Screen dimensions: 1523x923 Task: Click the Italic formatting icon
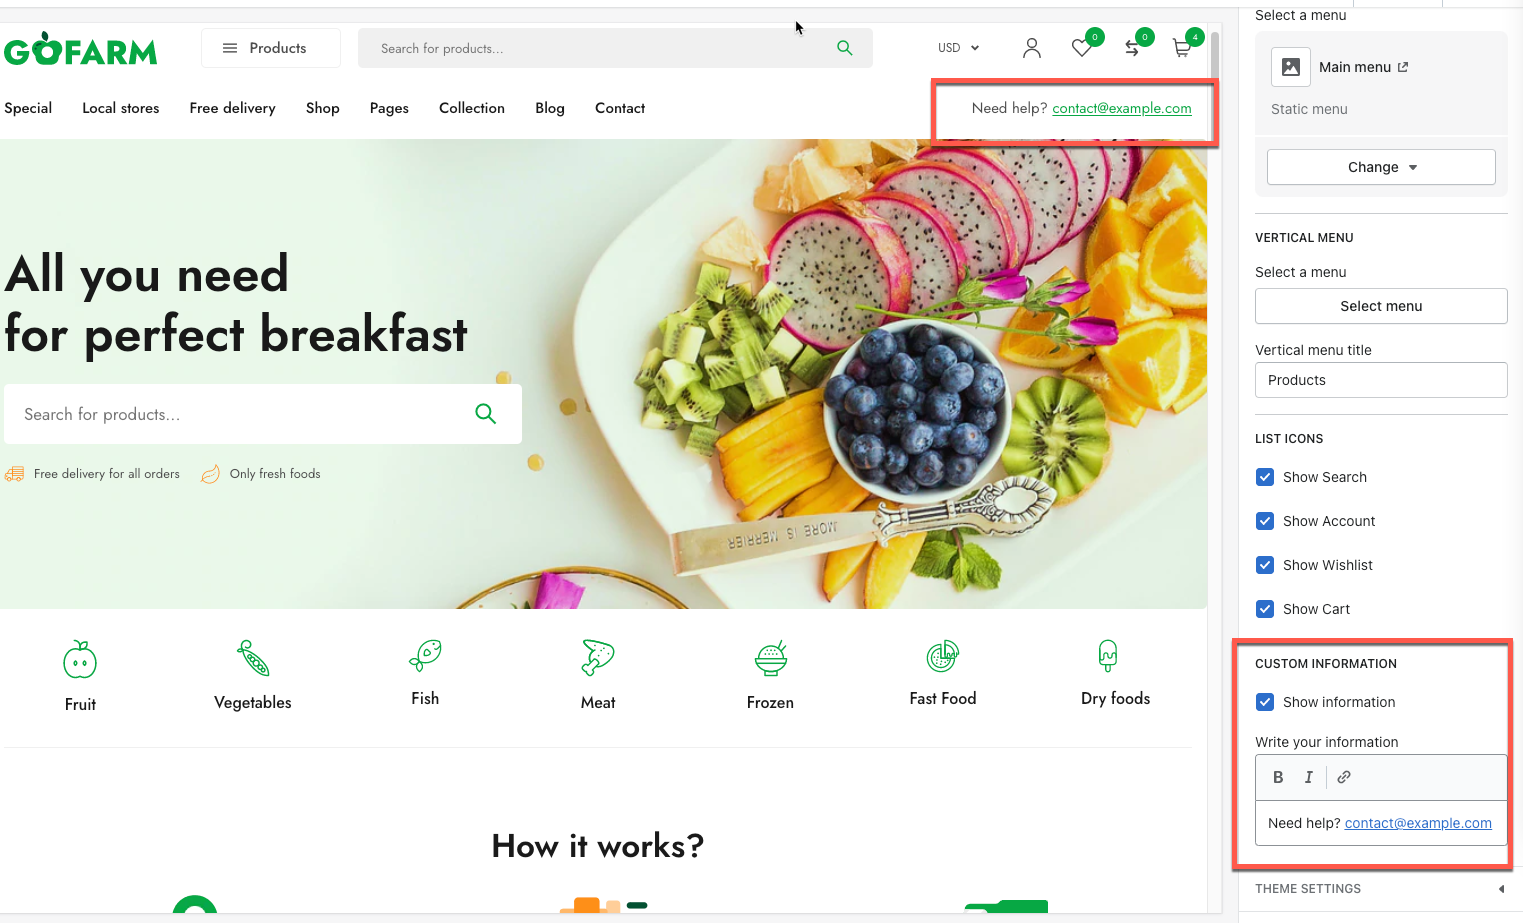[x=1308, y=777]
